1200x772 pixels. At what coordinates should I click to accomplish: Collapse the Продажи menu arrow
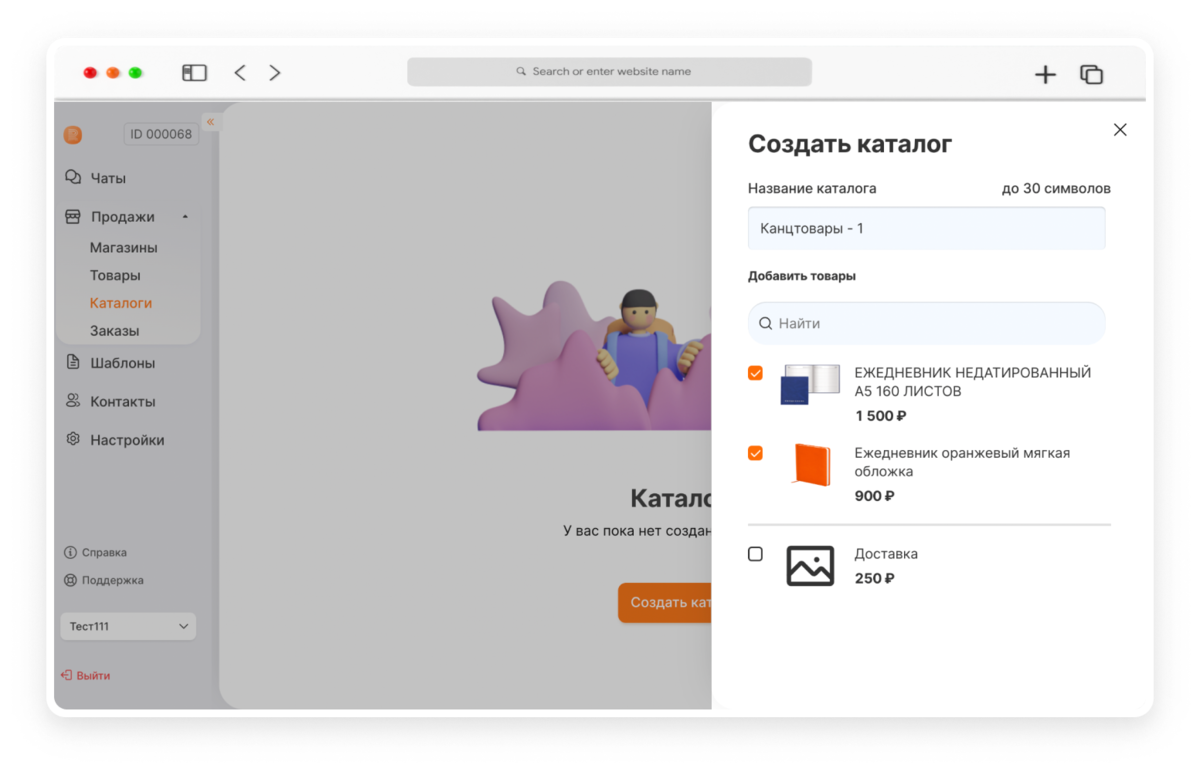coord(185,217)
